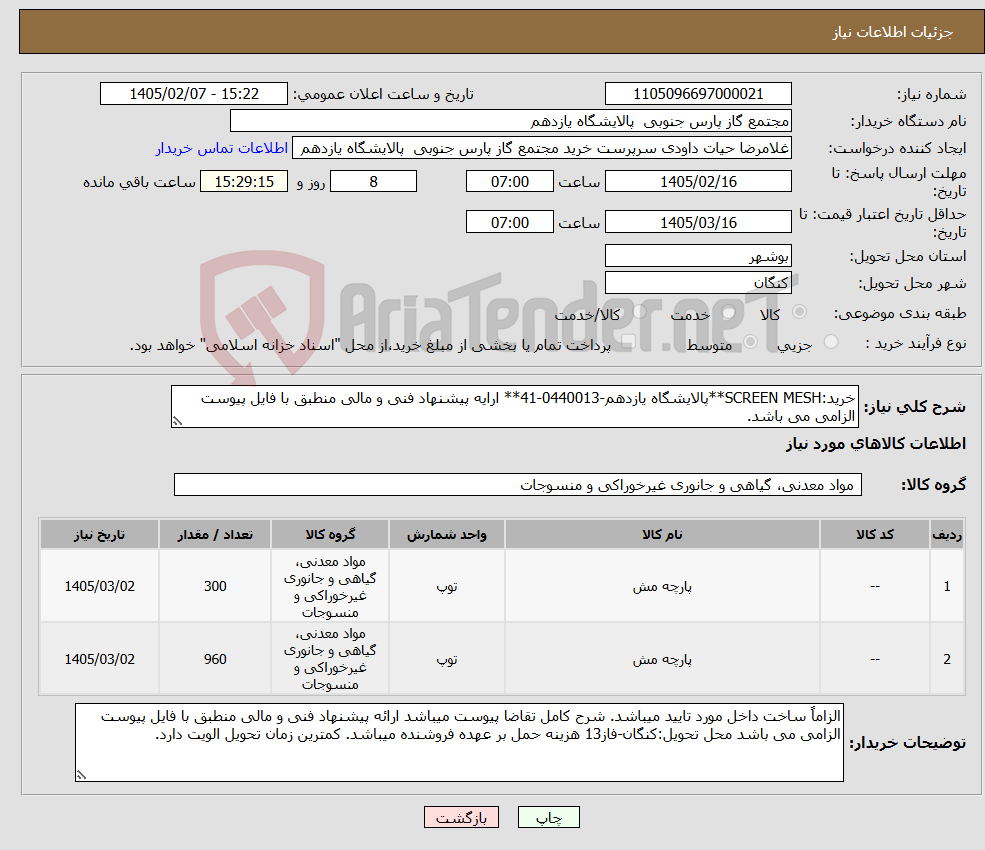Click unit توپ in row 2
This screenshot has width=985, height=850.
pos(447,660)
